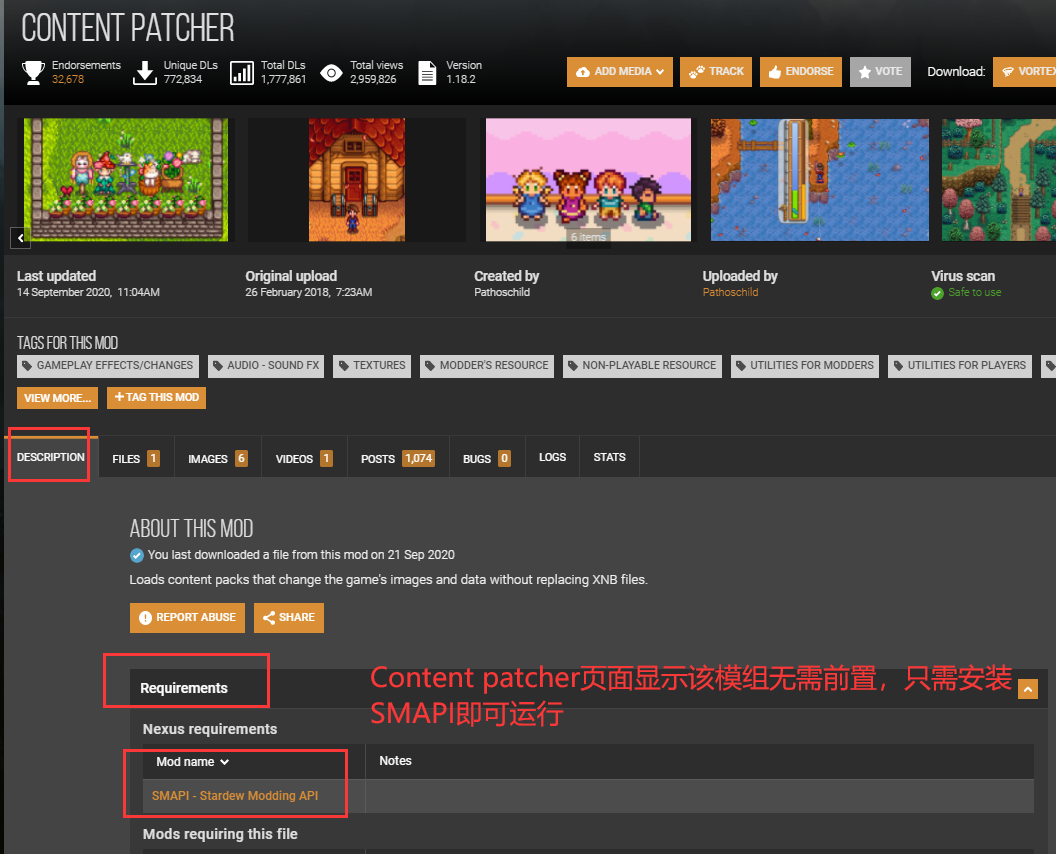Select the Modder's Resource tag
Image resolution: width=1056 pixels, height=854 pixels.
tap(487, 366)
